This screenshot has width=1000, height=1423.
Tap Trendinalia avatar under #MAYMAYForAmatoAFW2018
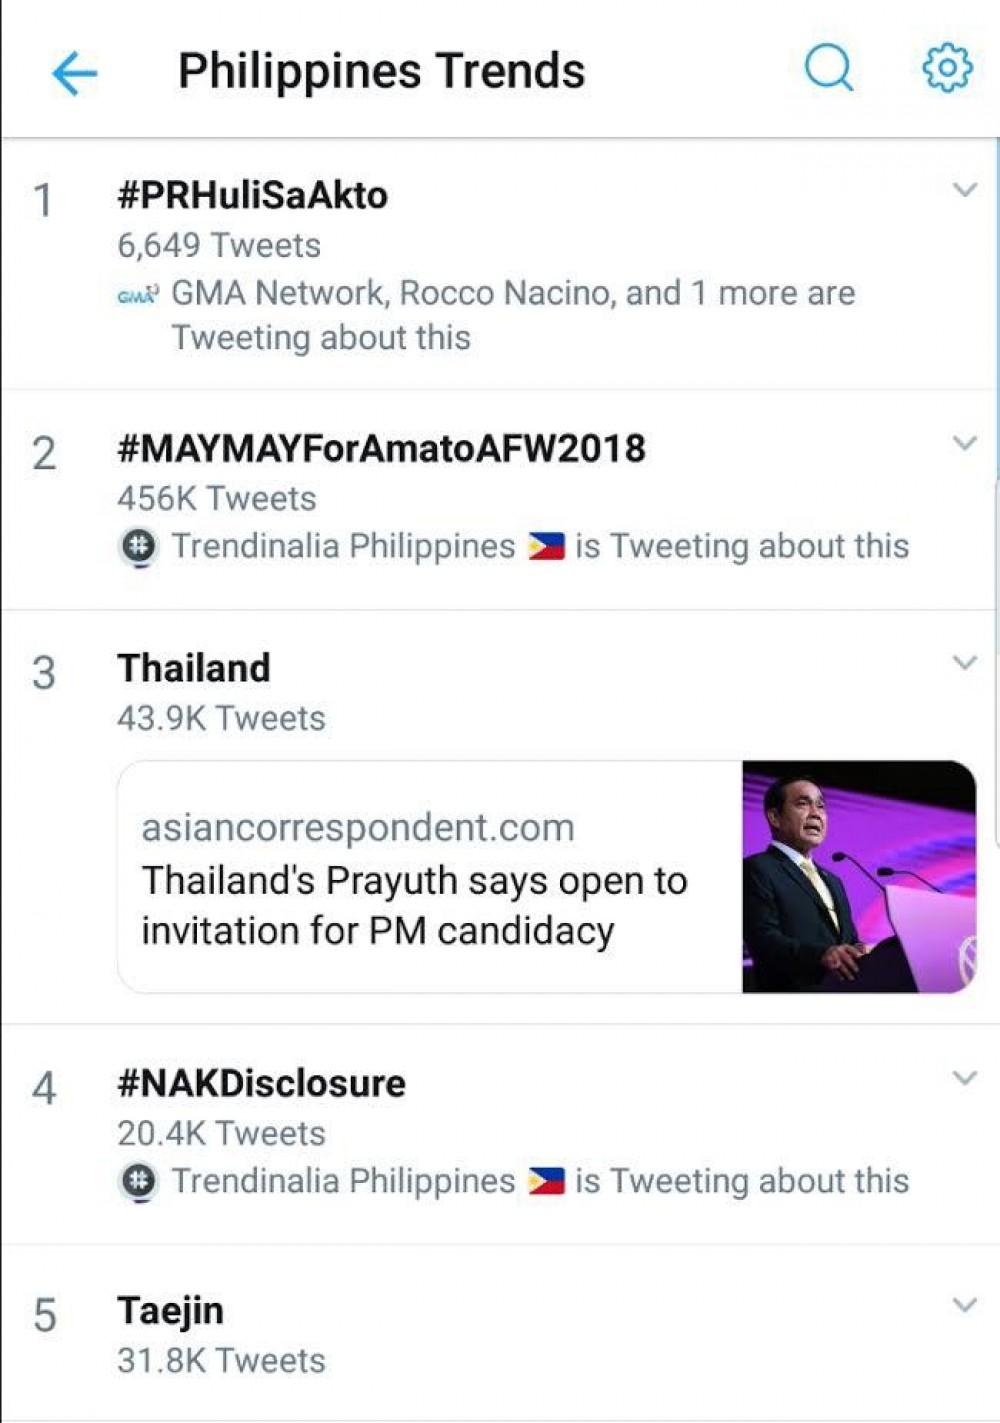click(x=139, y=547)
